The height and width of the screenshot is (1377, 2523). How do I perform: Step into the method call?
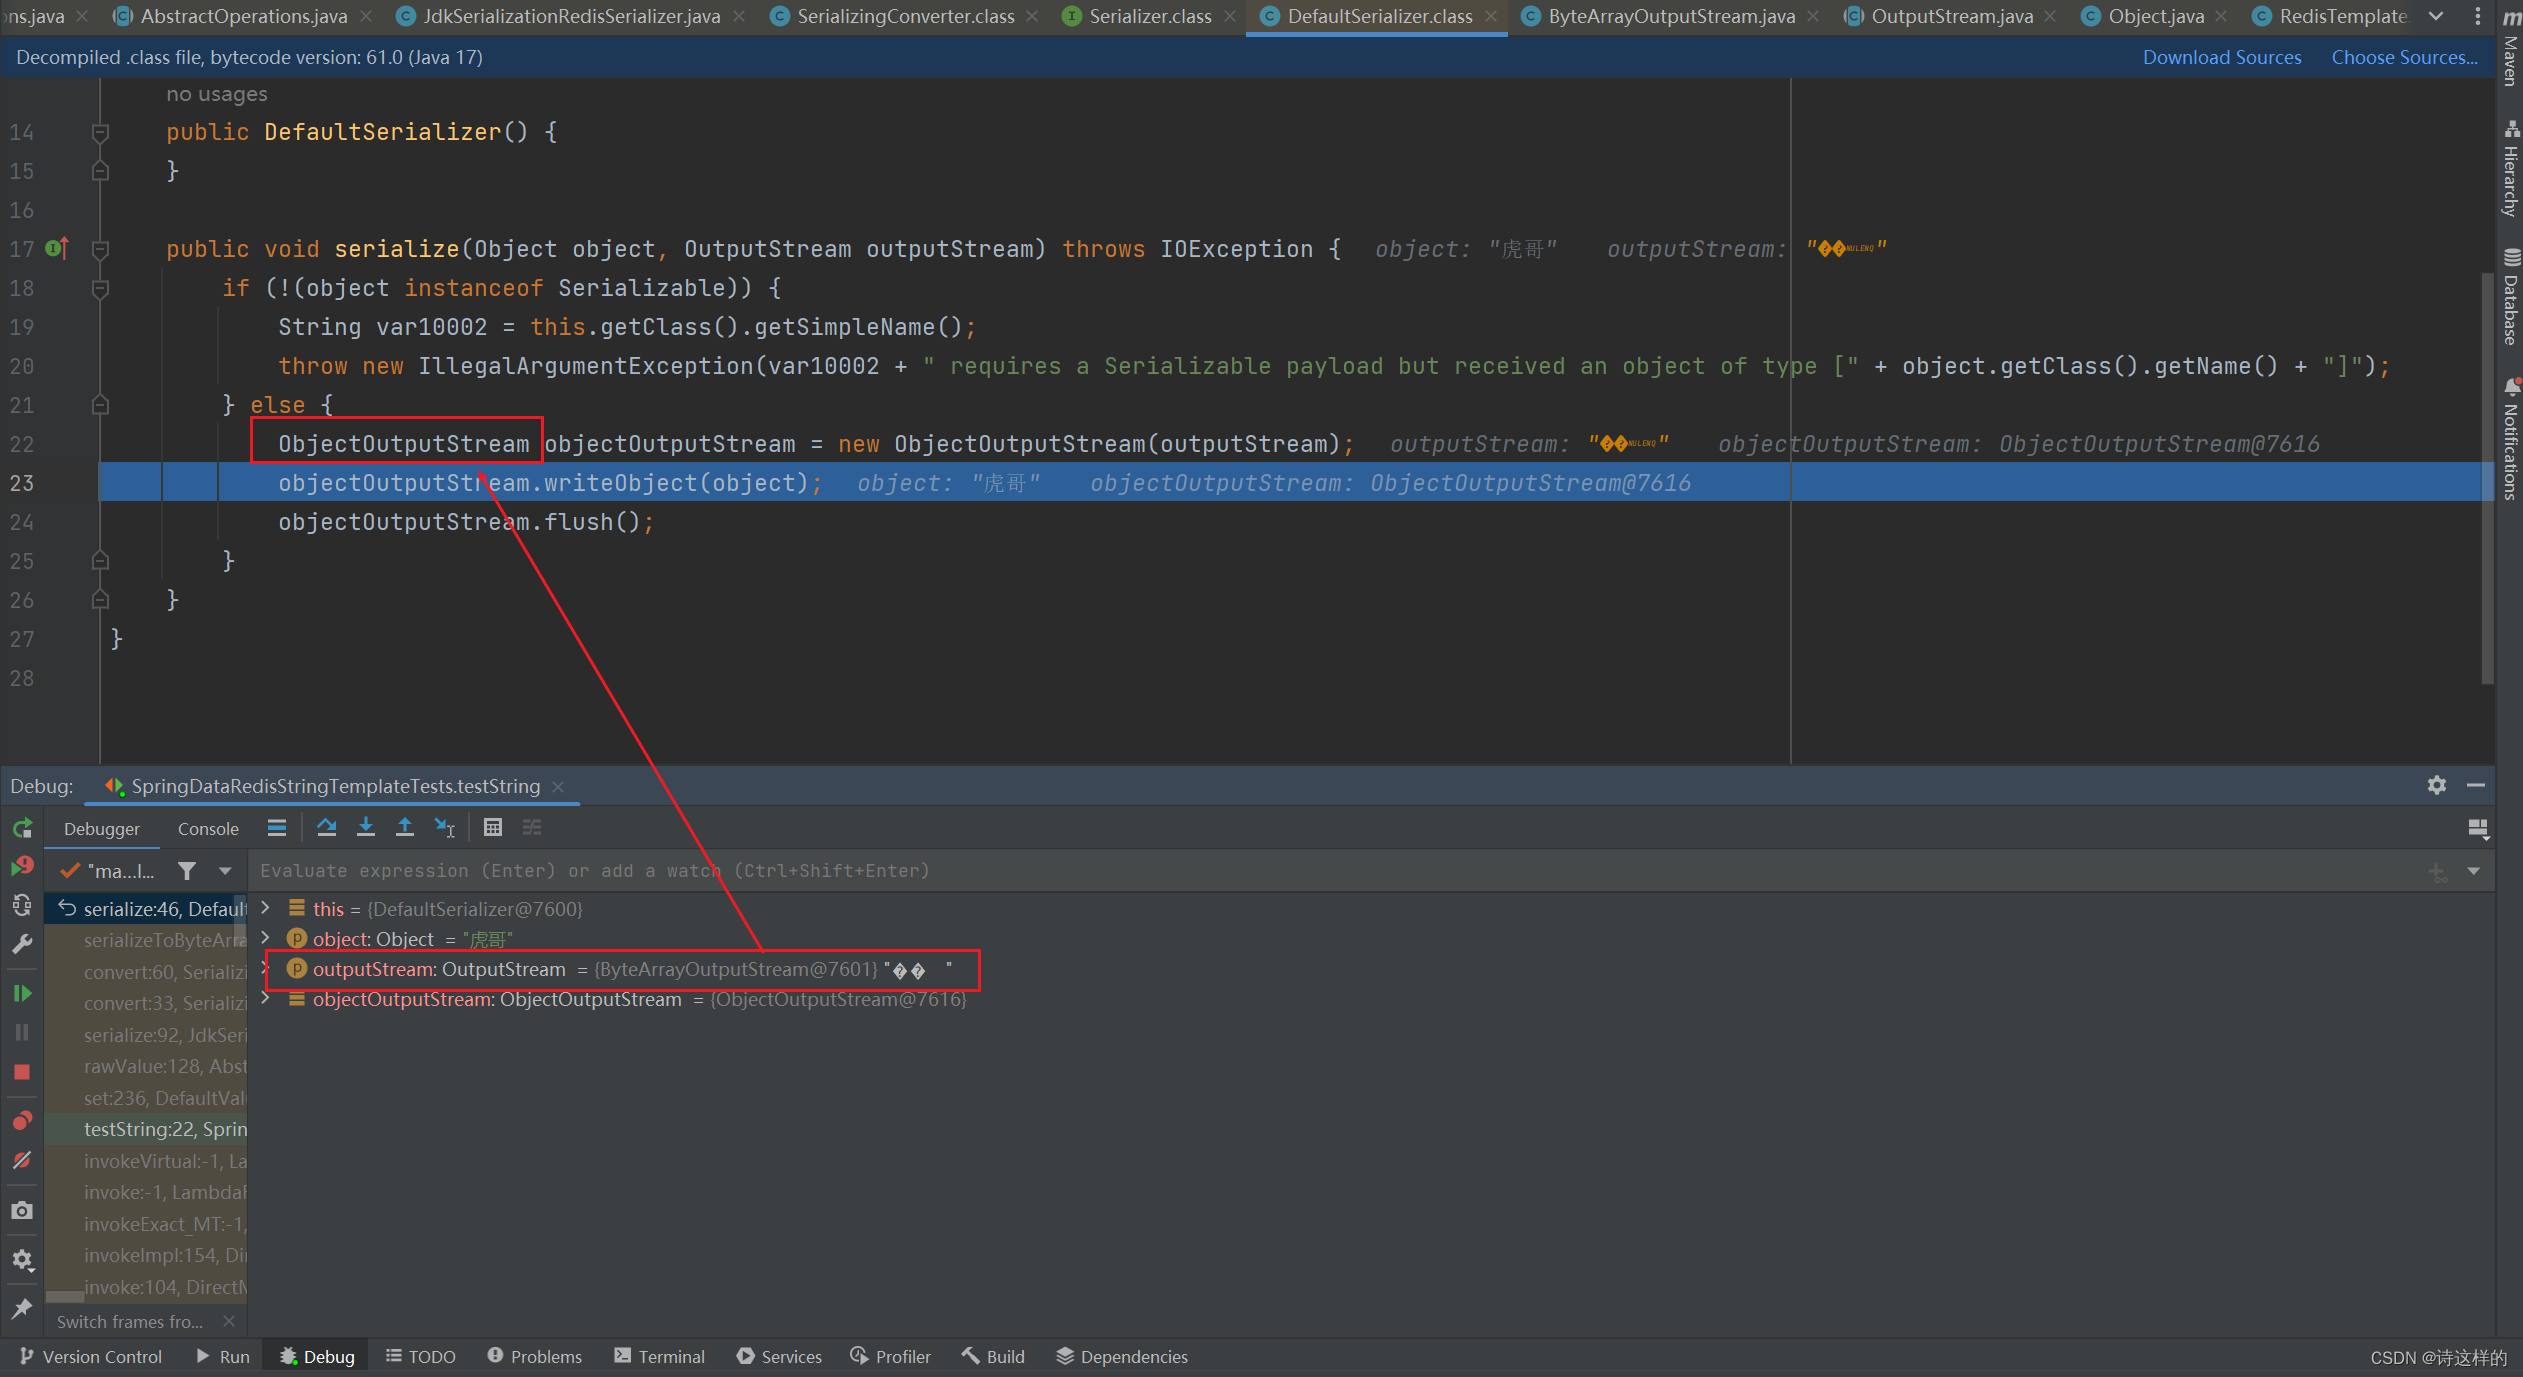(x=366, y=828)
